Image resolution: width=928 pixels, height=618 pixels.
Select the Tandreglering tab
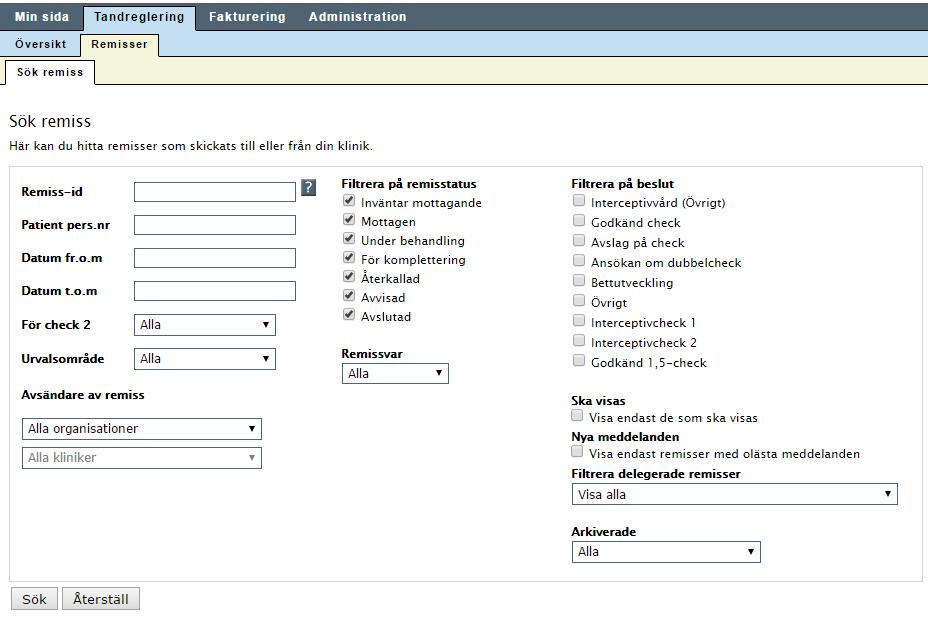pyautogui.click(x=139, y=17)
